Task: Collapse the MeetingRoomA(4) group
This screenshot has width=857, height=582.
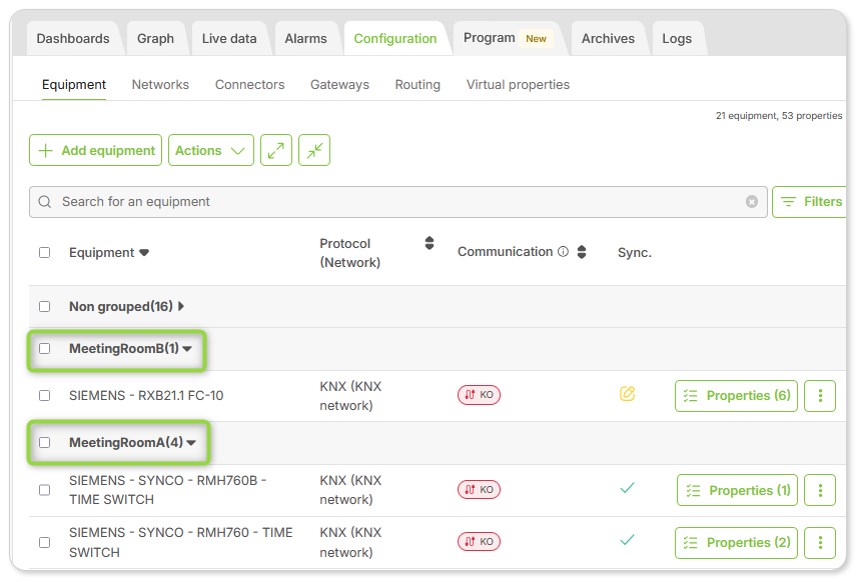Action: click(191, 443)
